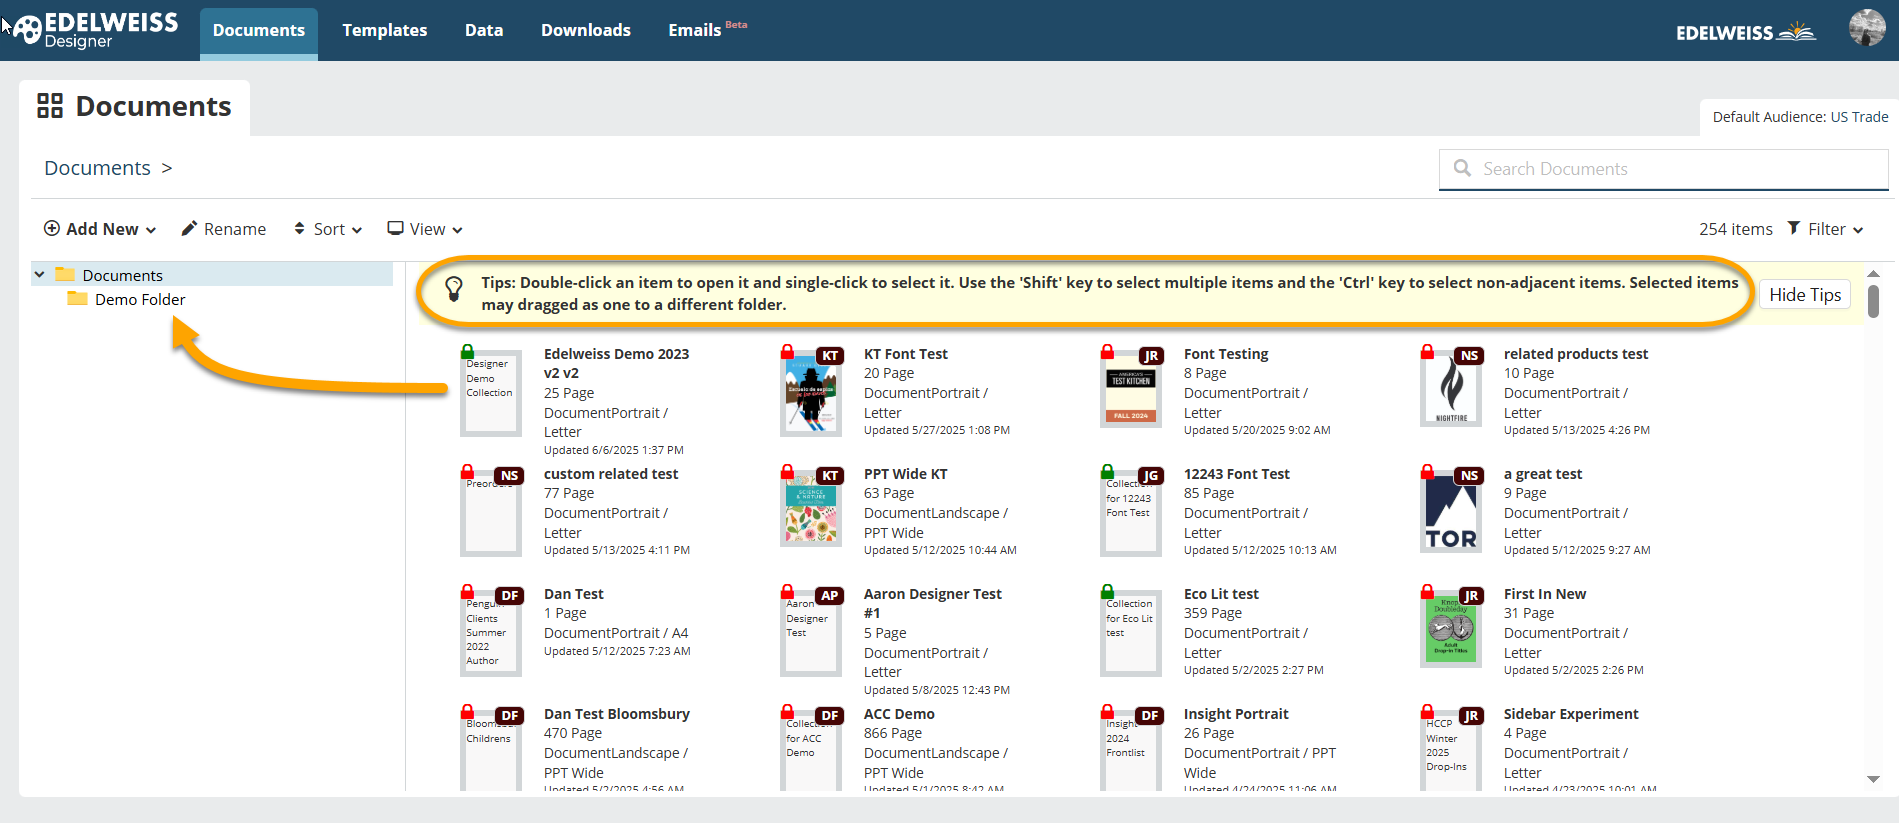Select Demo Folder in the tree
Viewport: 1899px width, 823px height.
pyautogui.click(x=140, y=299)
